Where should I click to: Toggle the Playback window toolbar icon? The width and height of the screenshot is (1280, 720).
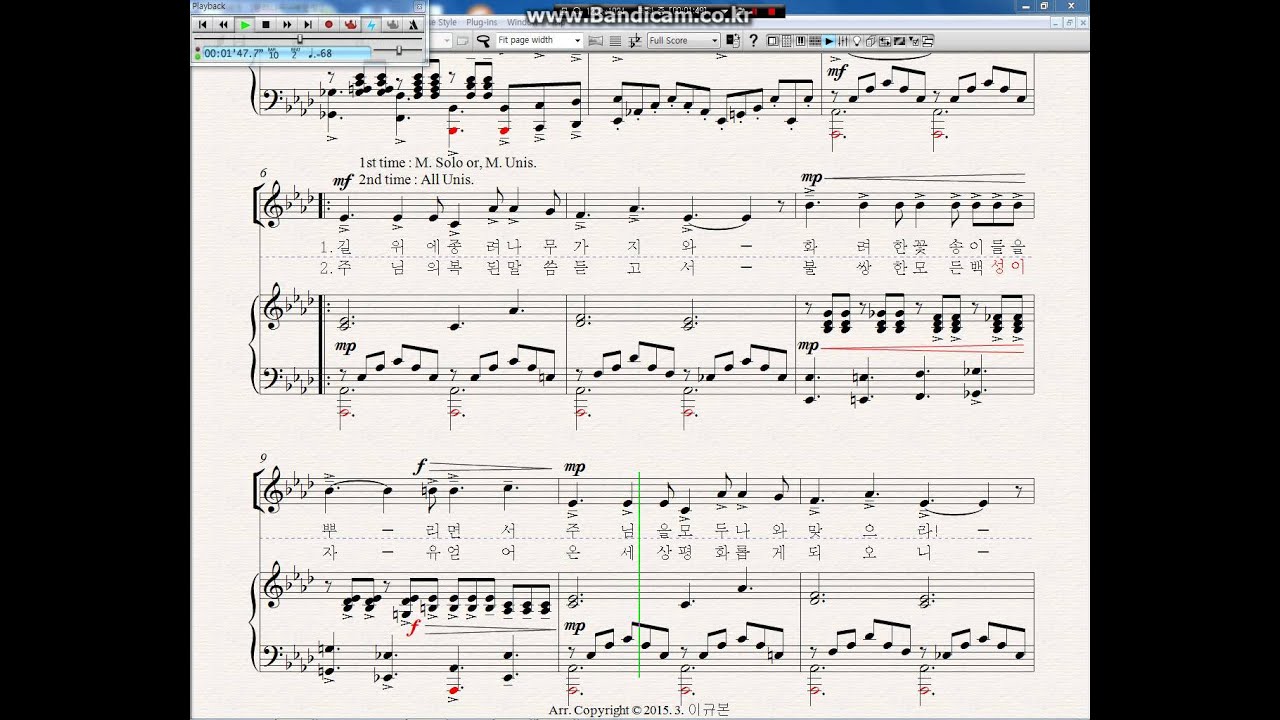(829, 41)
